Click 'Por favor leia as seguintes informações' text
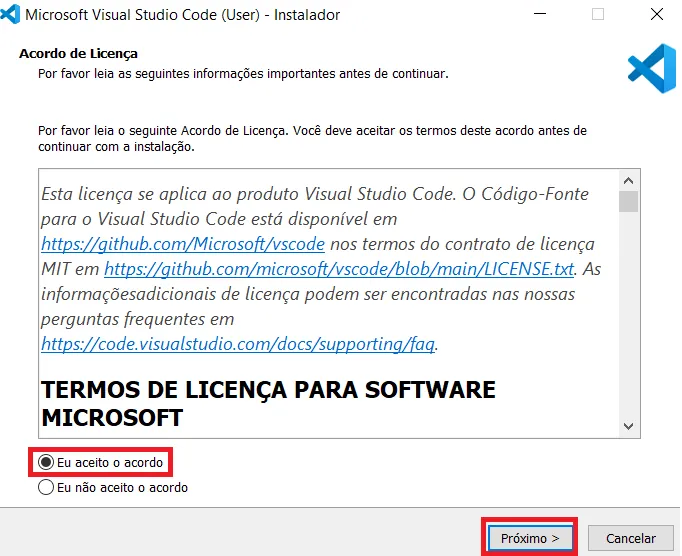 tap(243, 74)
